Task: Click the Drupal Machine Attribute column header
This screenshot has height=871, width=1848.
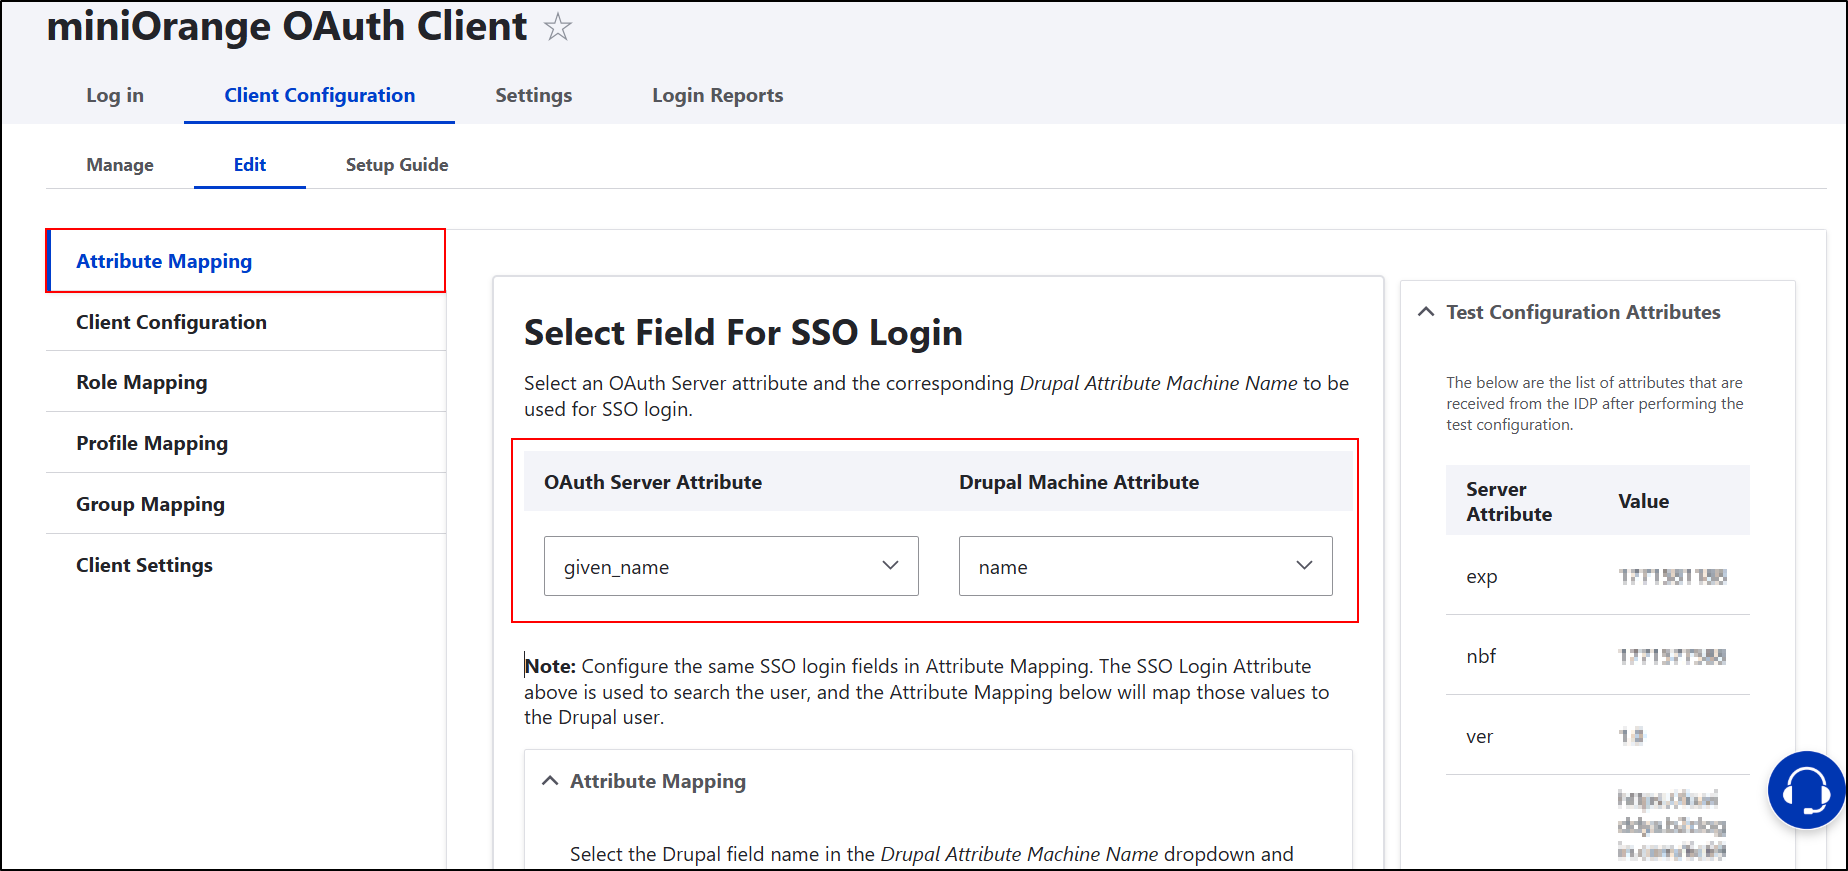Action: pos(1079,482)
